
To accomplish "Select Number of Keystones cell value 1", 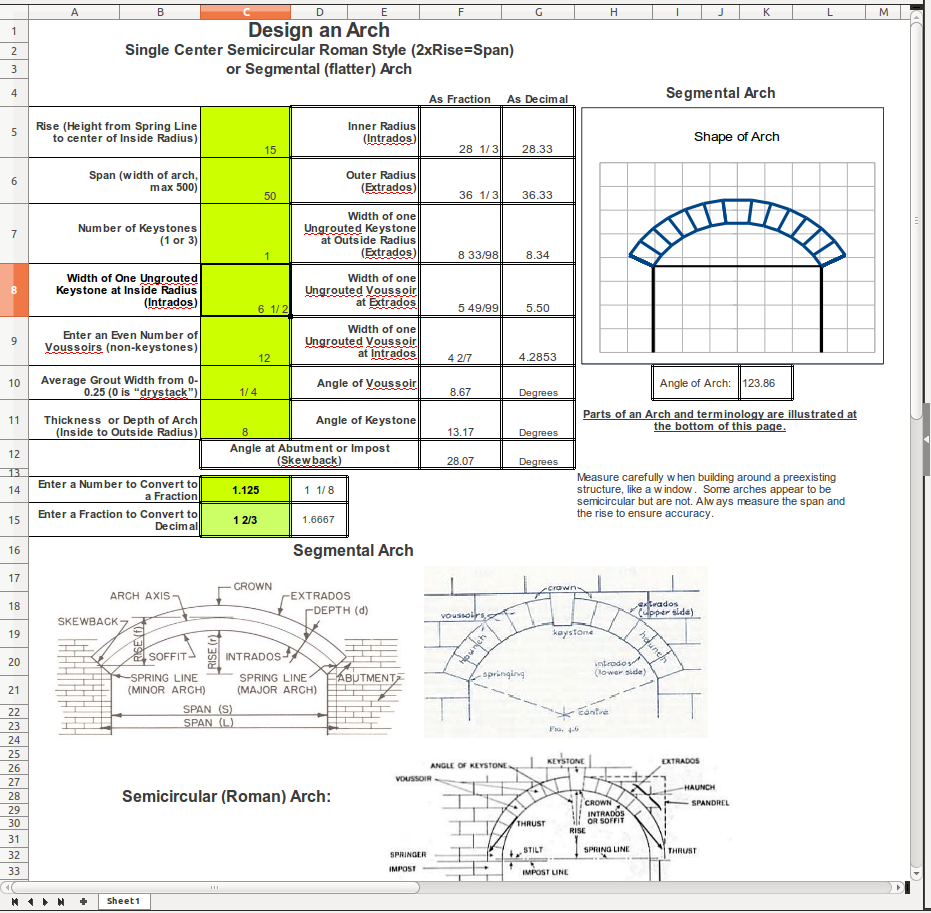I will tap(245, 233).
